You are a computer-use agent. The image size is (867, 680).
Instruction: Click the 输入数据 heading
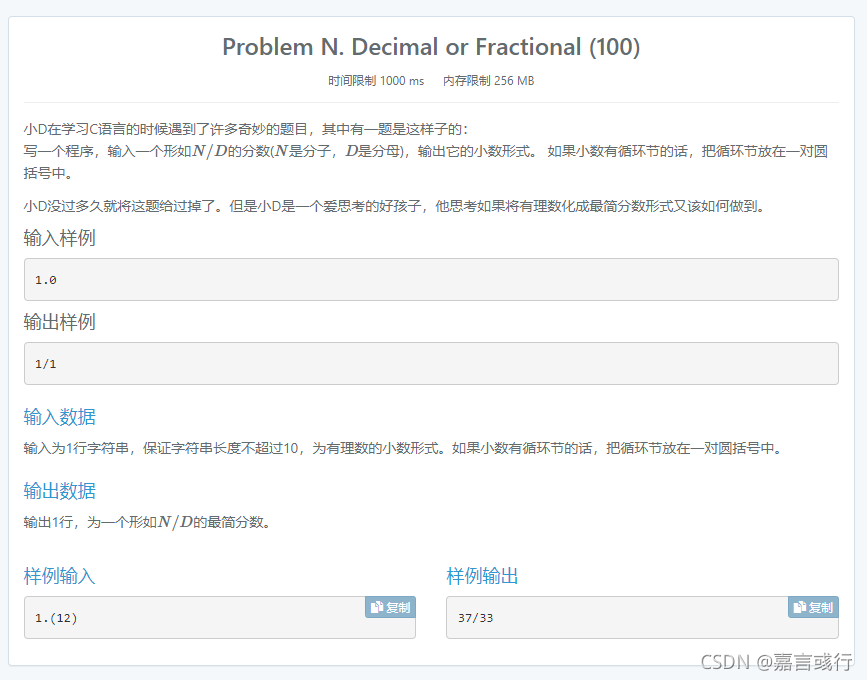pos(60,417)
